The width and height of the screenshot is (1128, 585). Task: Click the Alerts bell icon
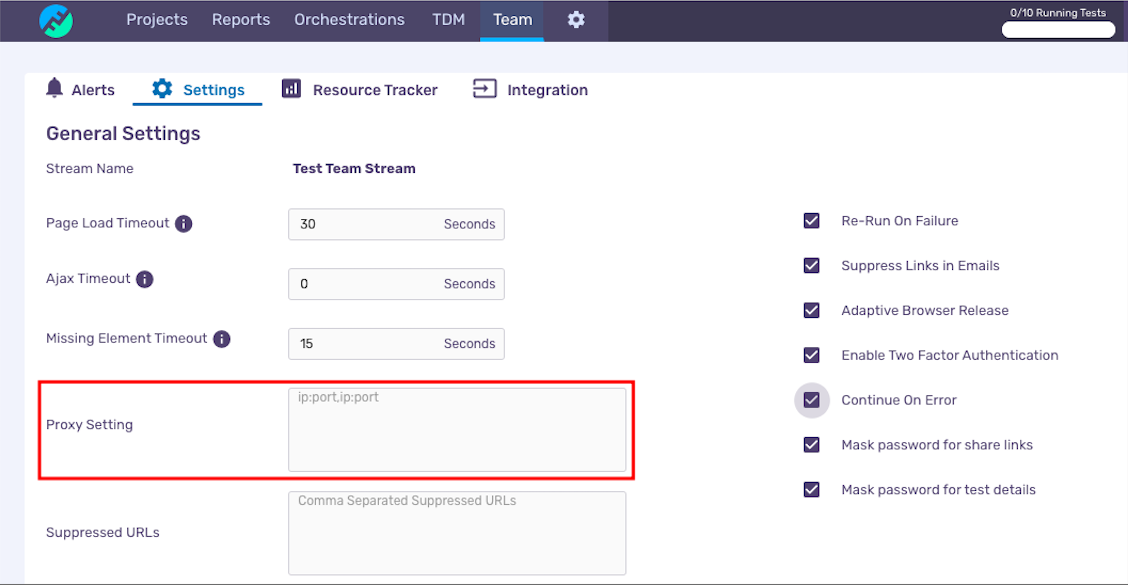coord(55,88)
